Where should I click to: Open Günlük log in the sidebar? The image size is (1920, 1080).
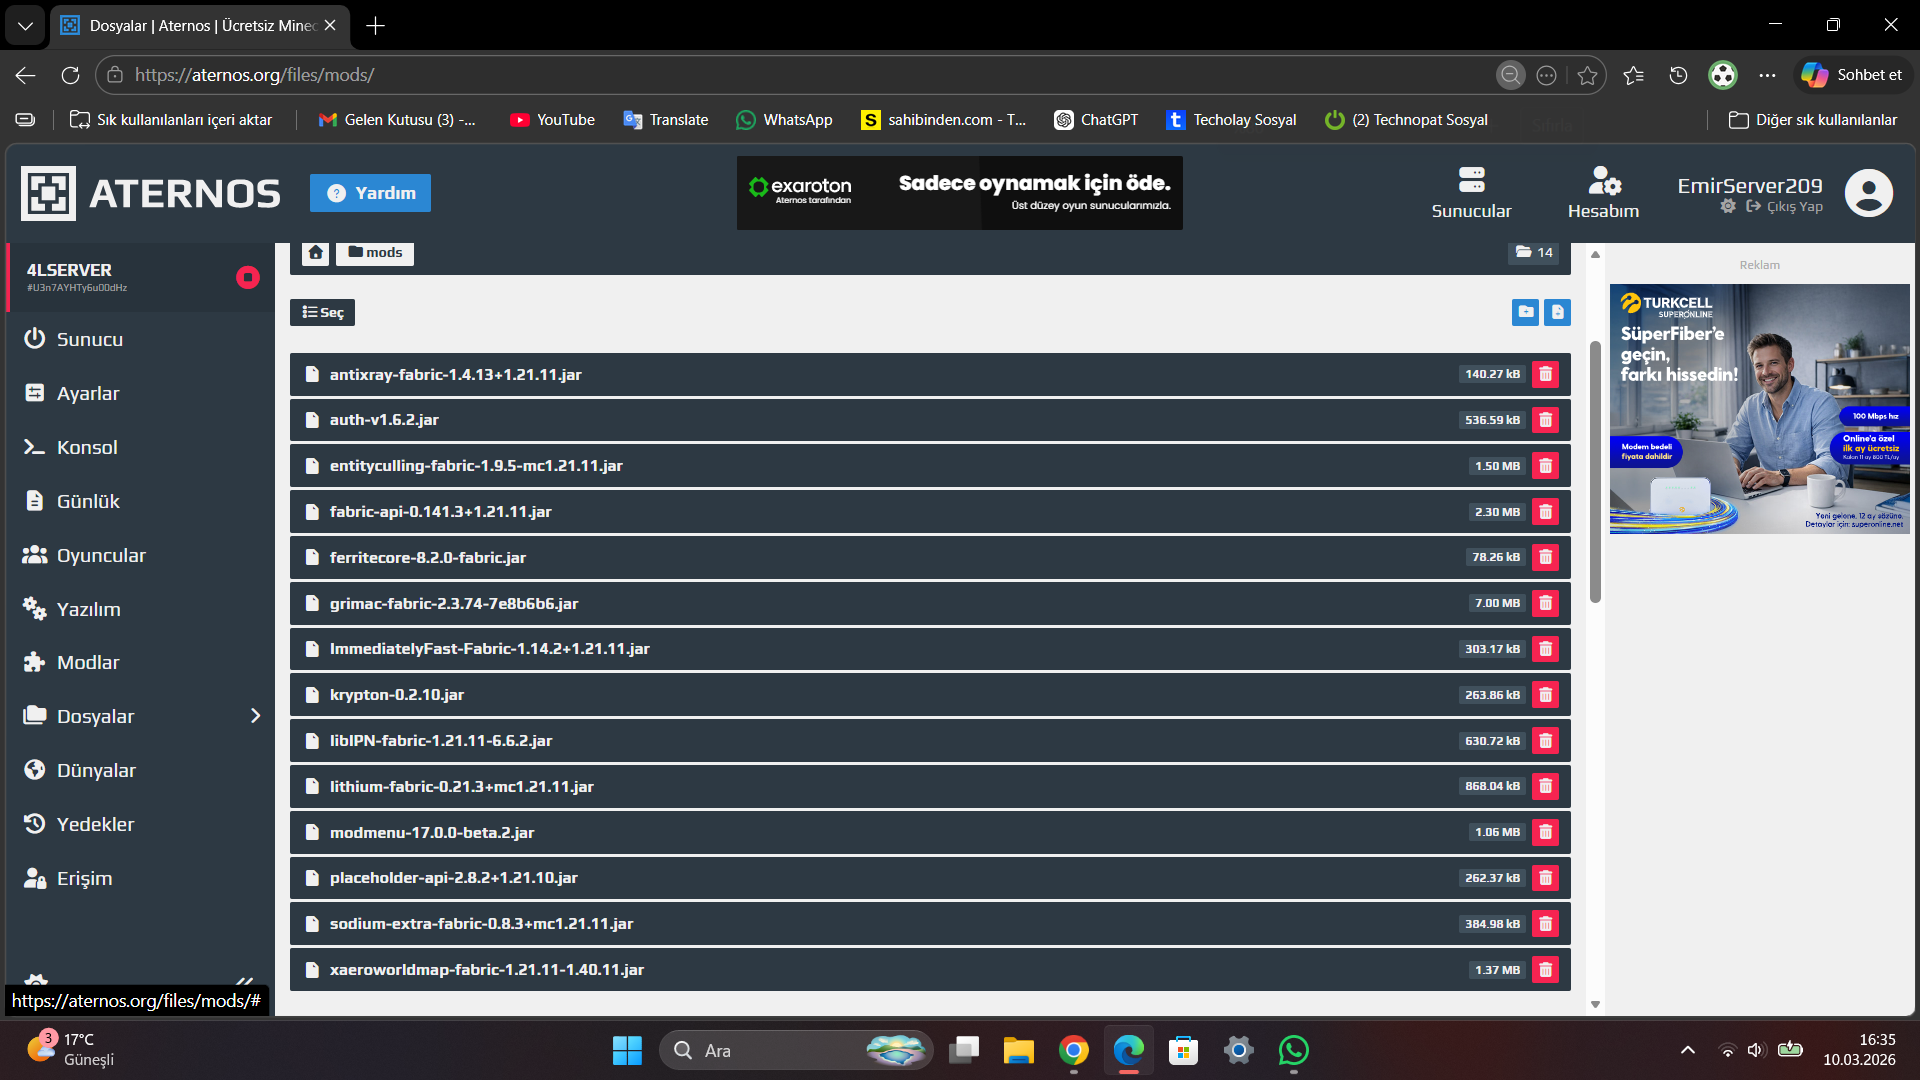[140, 501]
